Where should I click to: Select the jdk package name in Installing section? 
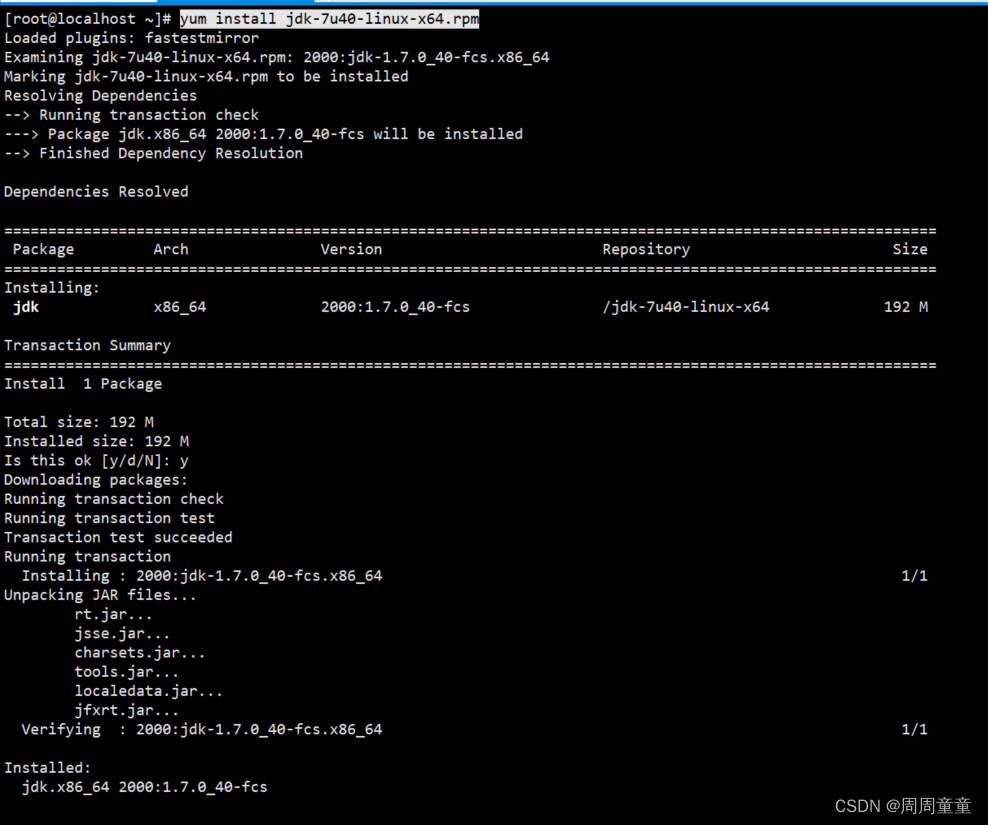click(x=25, y=306)
